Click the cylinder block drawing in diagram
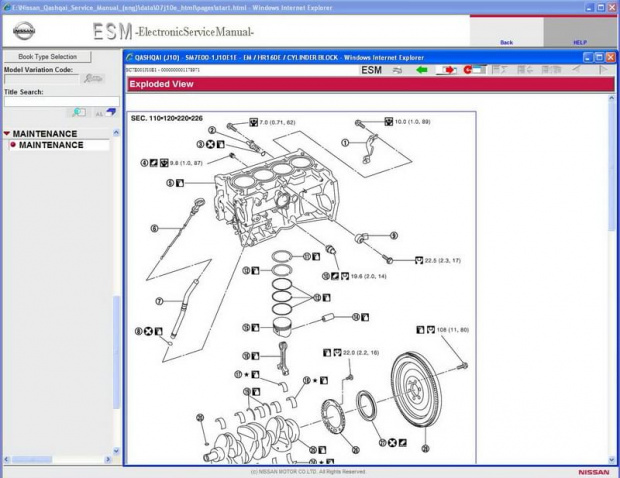 tap(277, 198)
